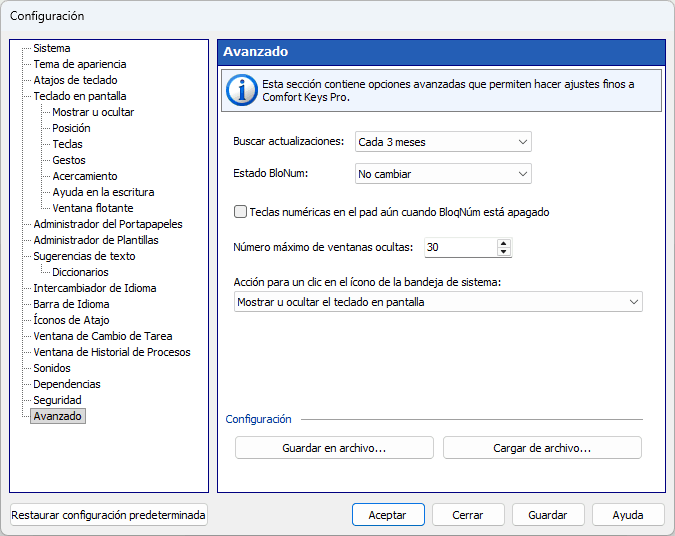Confirm with the Aceptar button
Screen dimensions: 675x536
(388, 515)
